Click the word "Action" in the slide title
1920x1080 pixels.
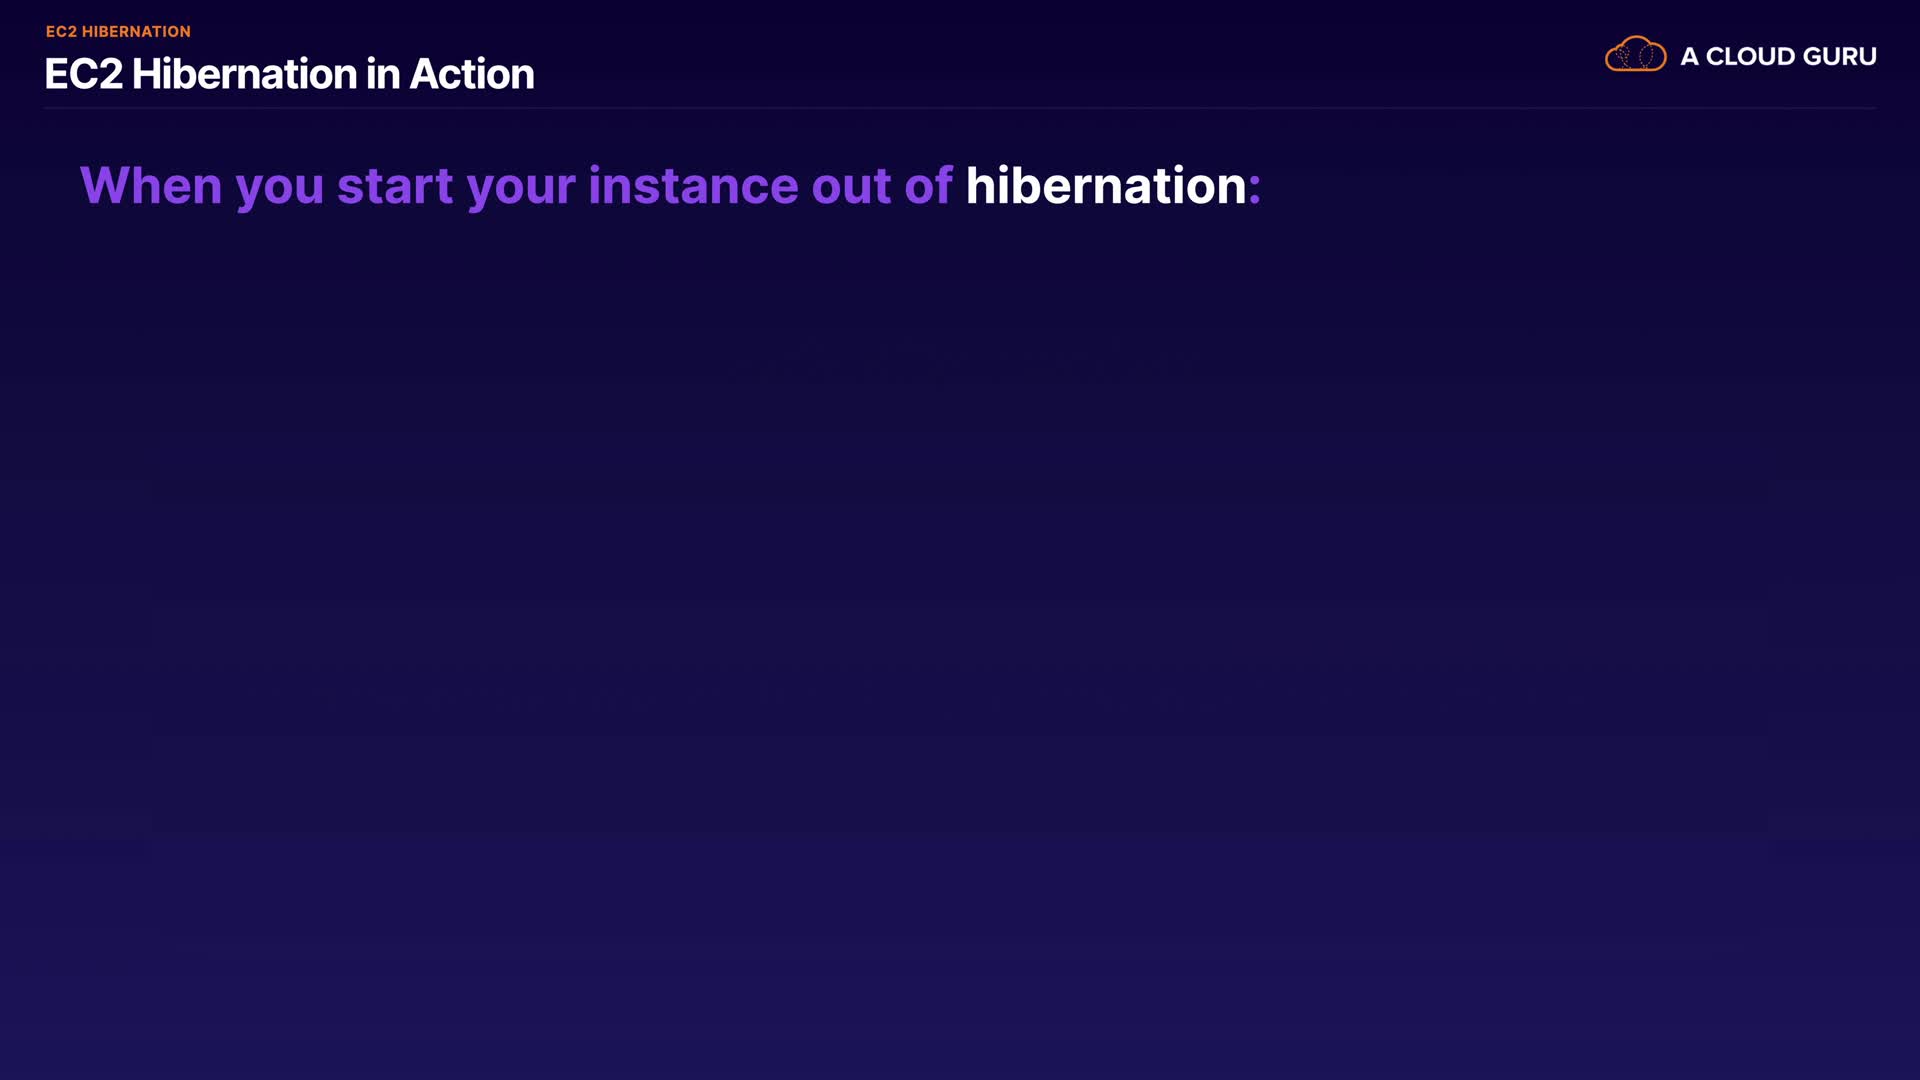472,74
